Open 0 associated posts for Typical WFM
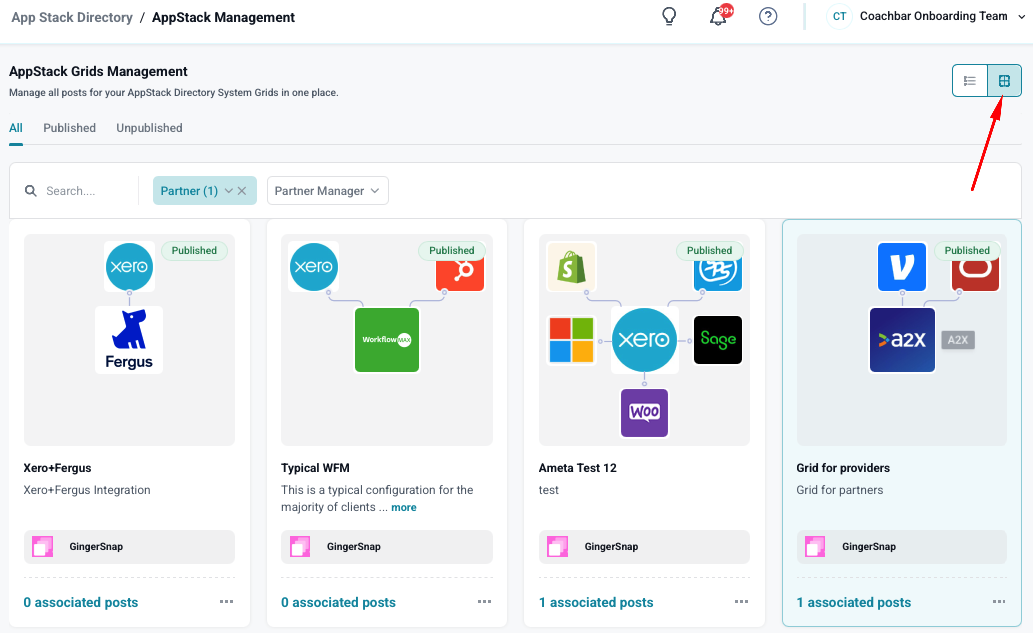Viewport: 1033px width, 633px height. (x=339, y=602)
